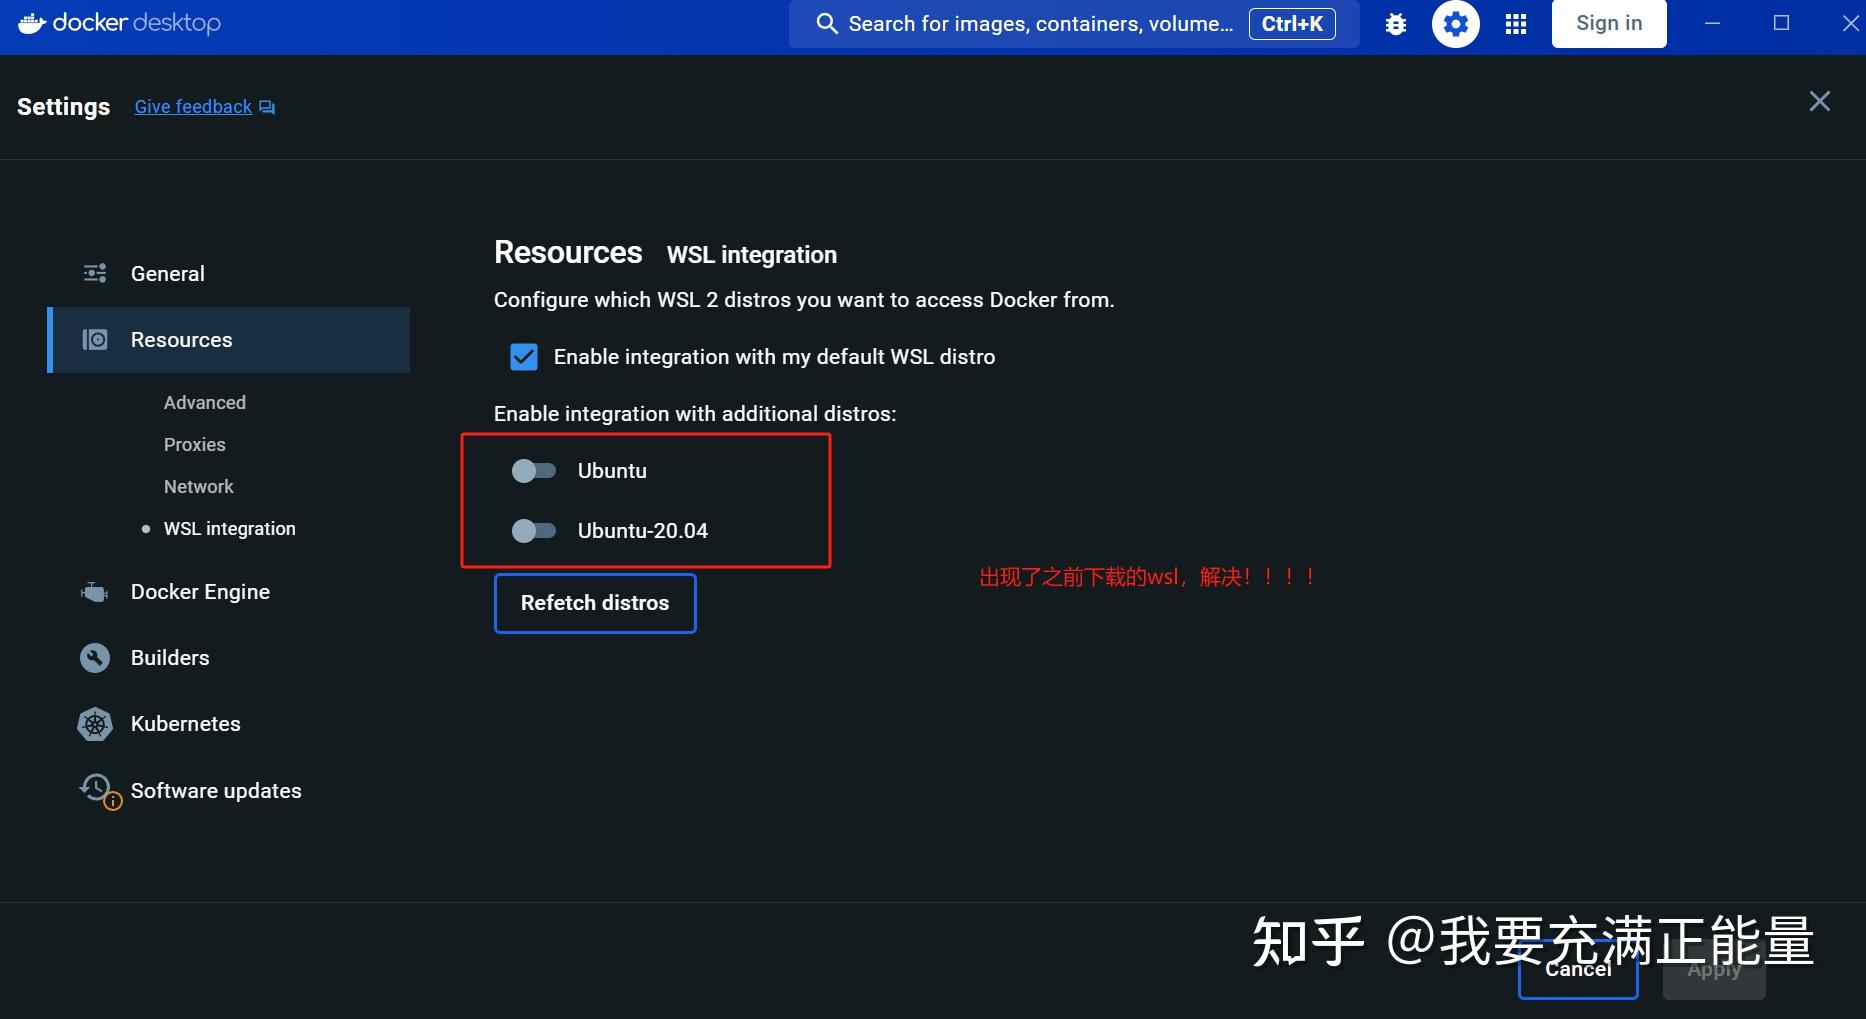Click the Apply button

coord(1714,969)
